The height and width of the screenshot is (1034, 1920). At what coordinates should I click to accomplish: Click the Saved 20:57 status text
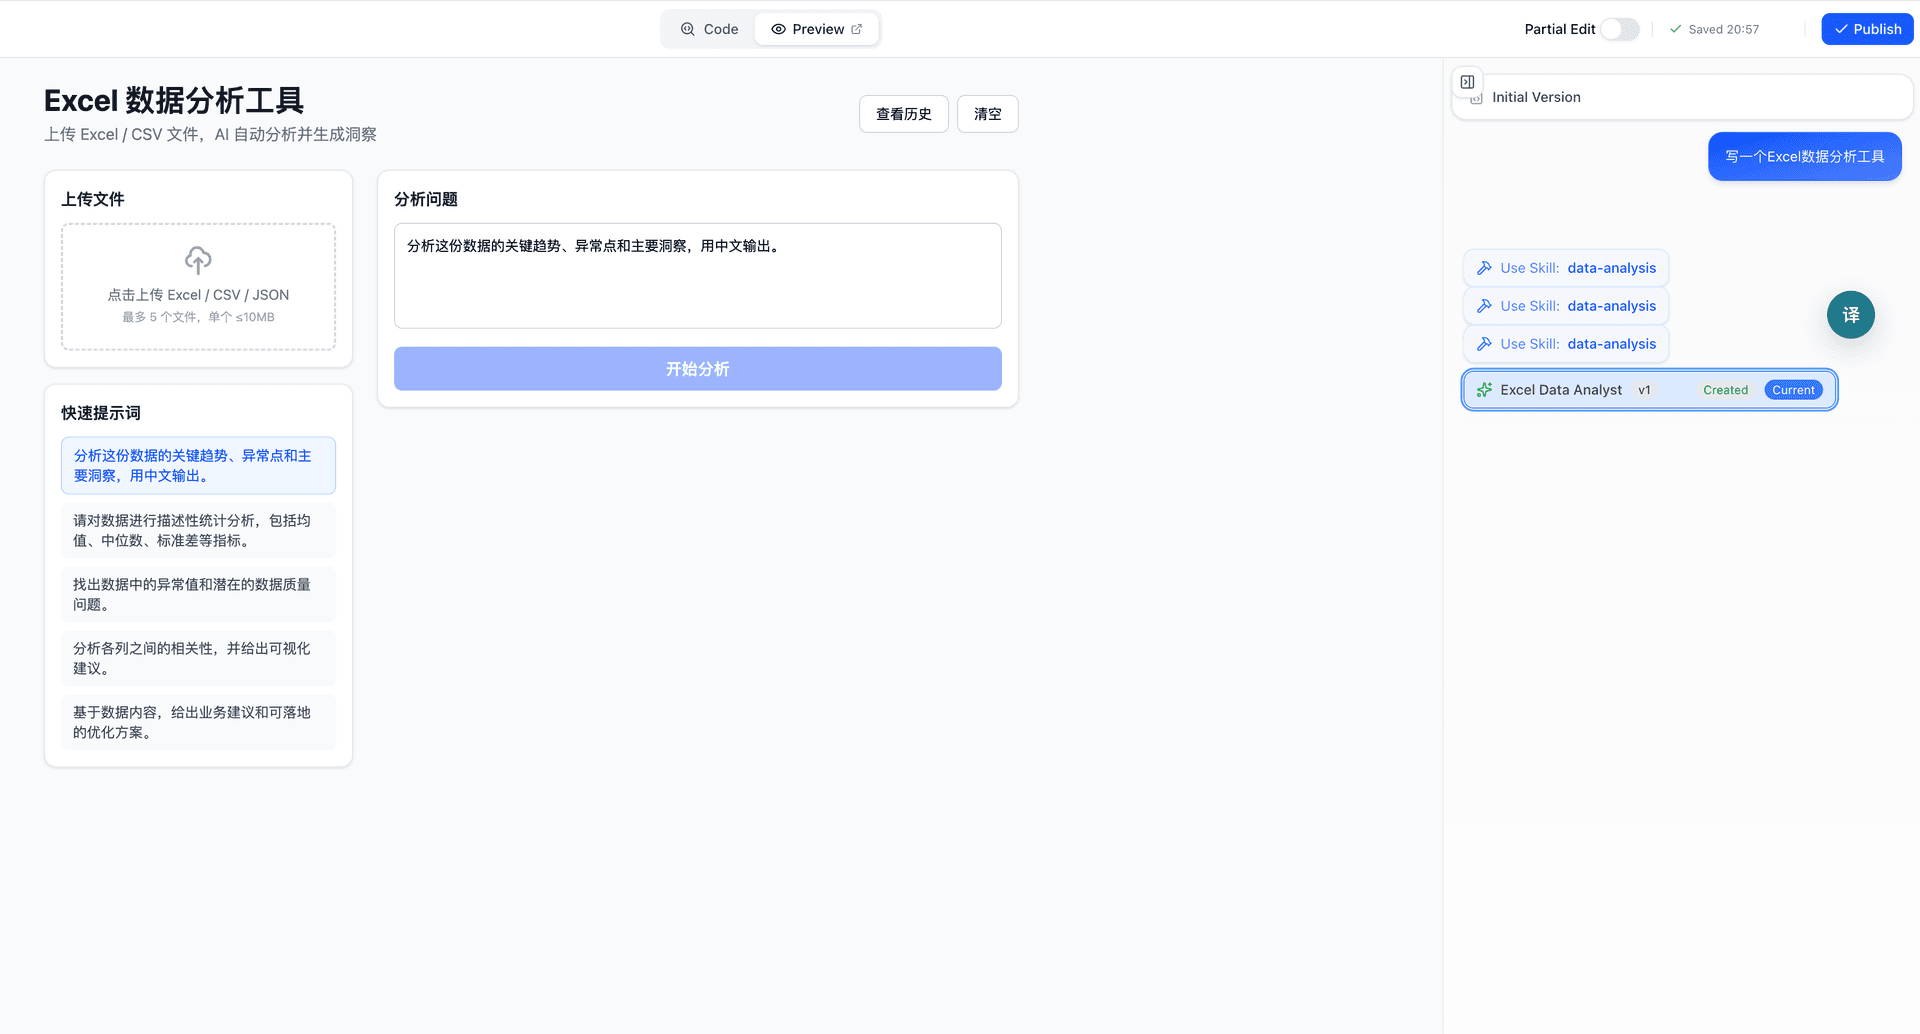pos(1723,29)
